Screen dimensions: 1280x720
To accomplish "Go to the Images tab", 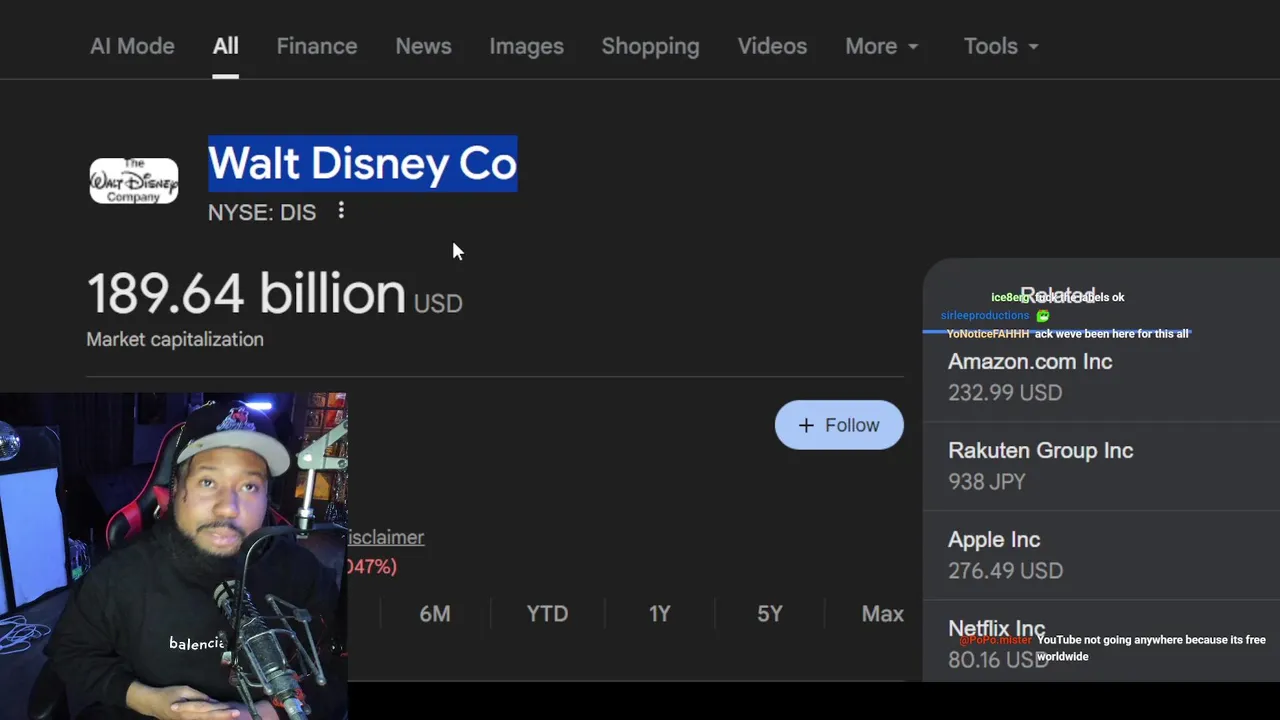I will click(526, 46).
